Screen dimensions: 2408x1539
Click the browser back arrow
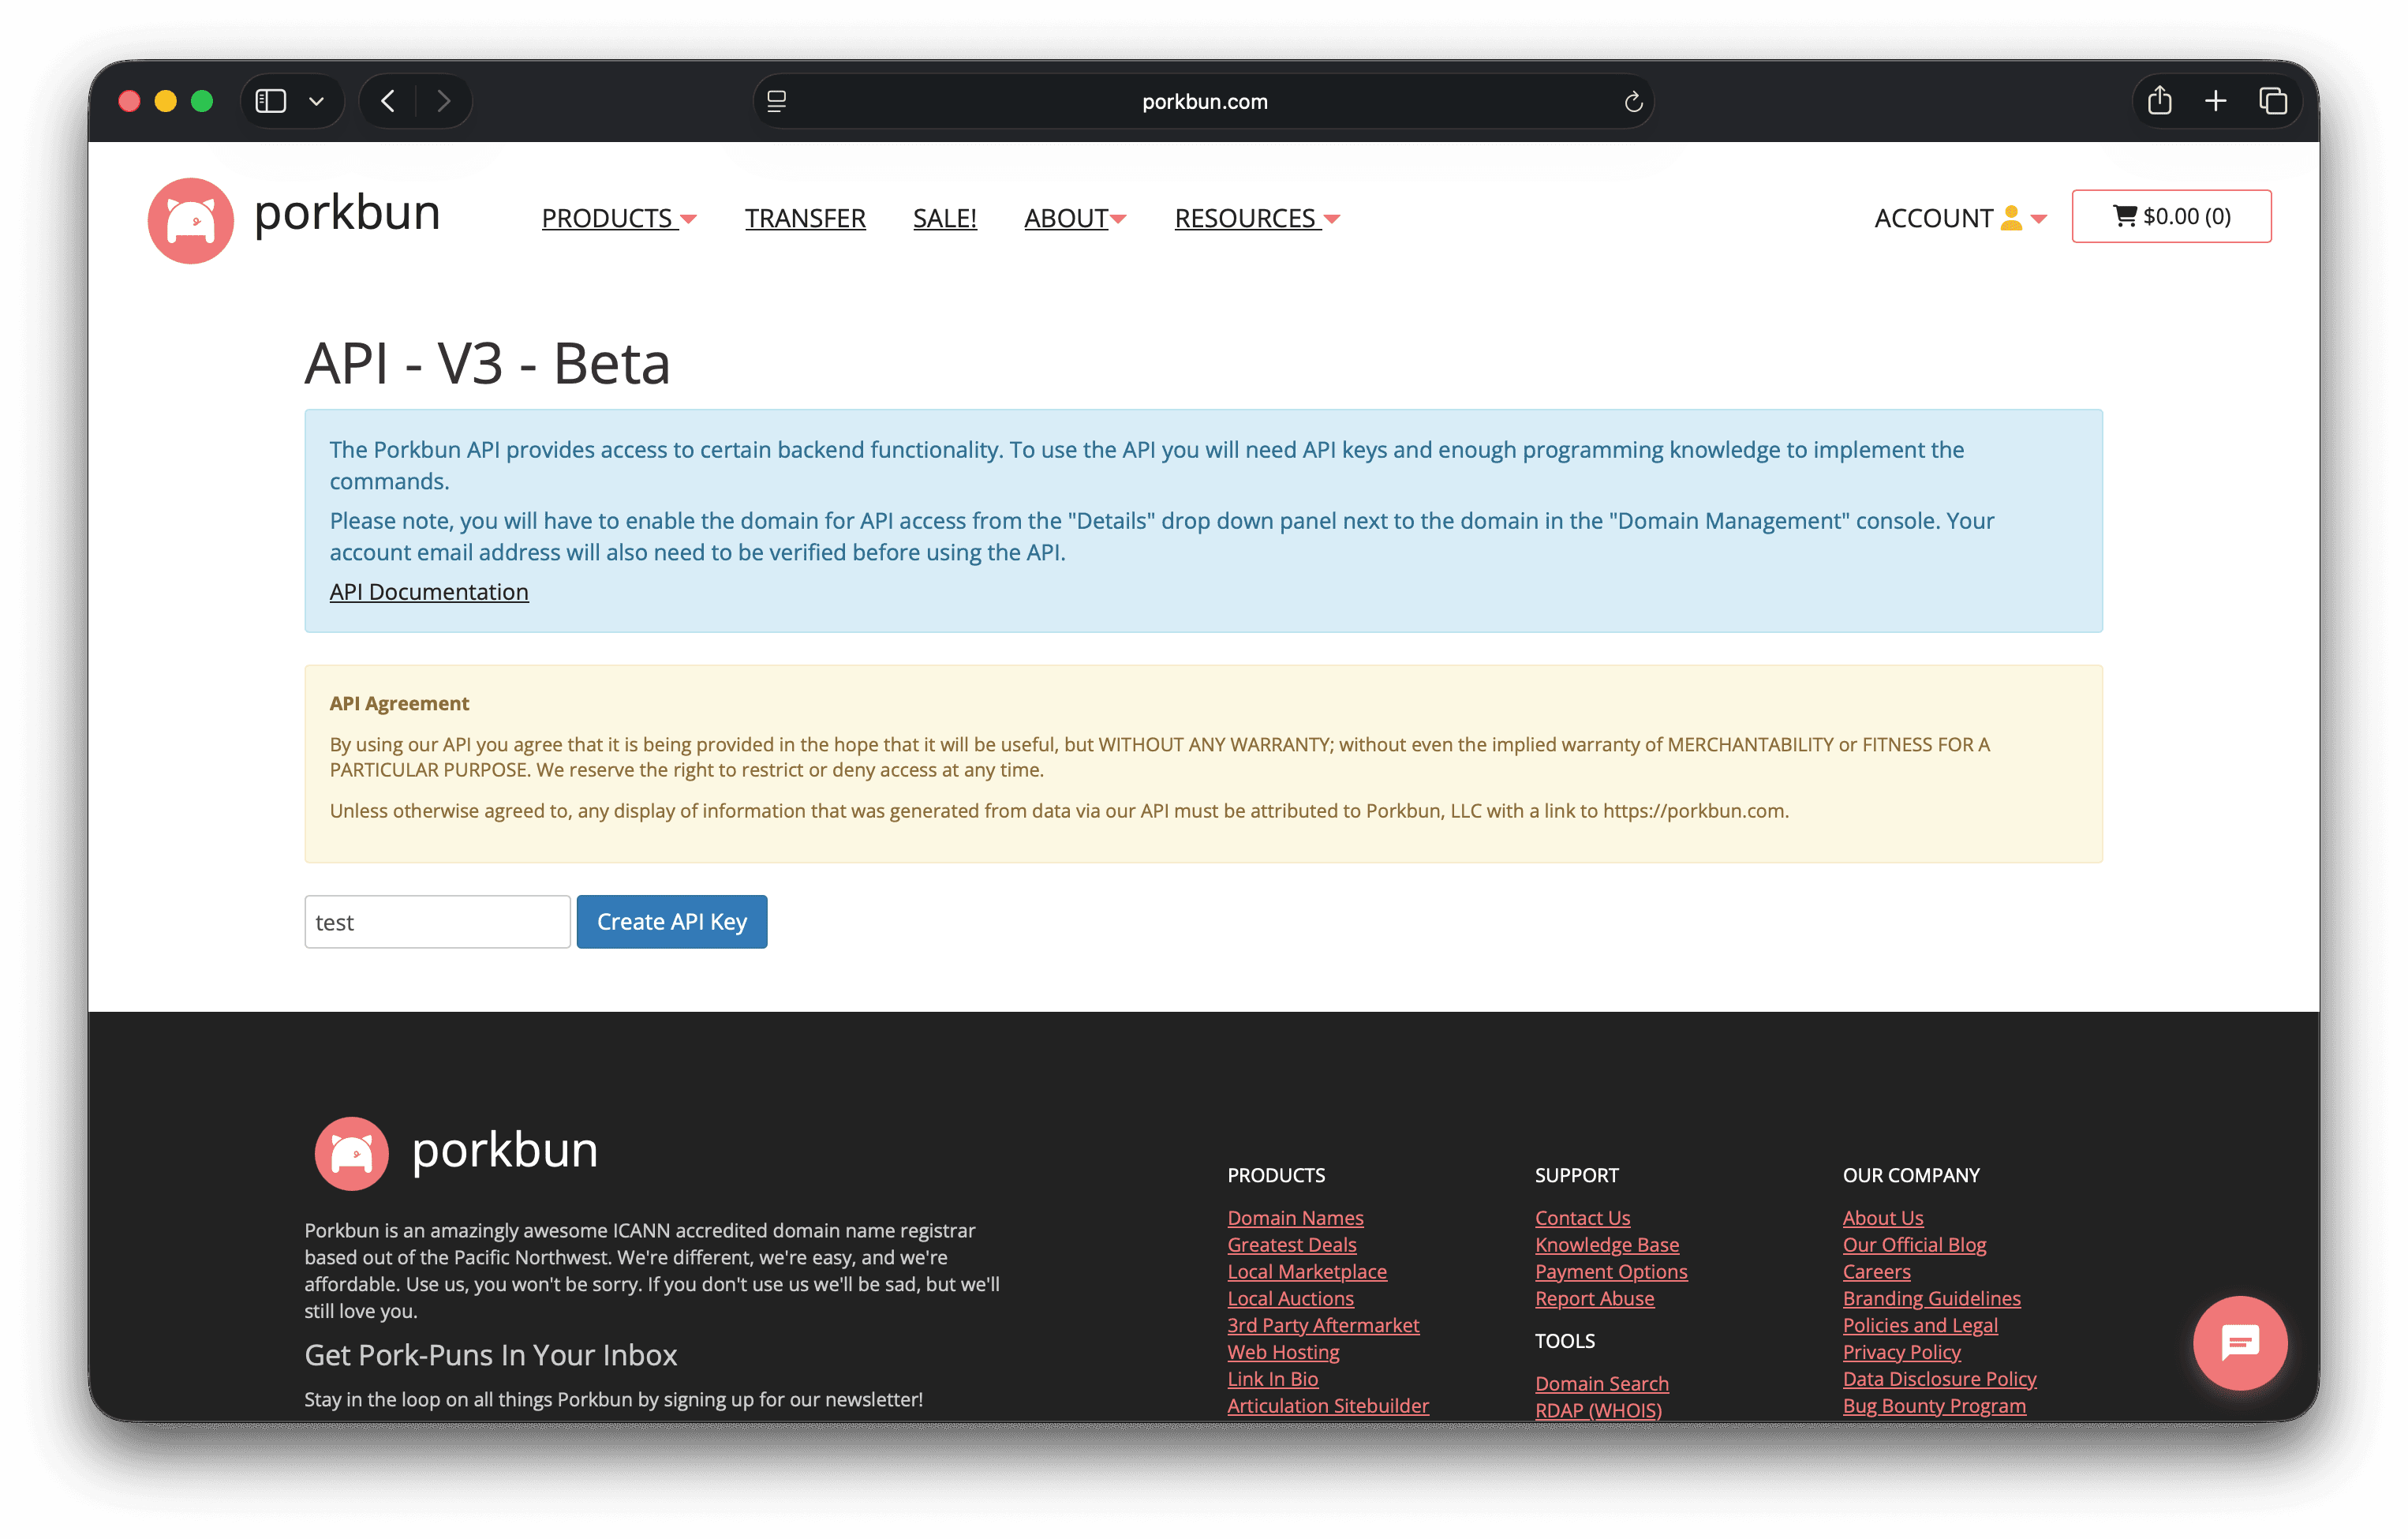[387, 100]
